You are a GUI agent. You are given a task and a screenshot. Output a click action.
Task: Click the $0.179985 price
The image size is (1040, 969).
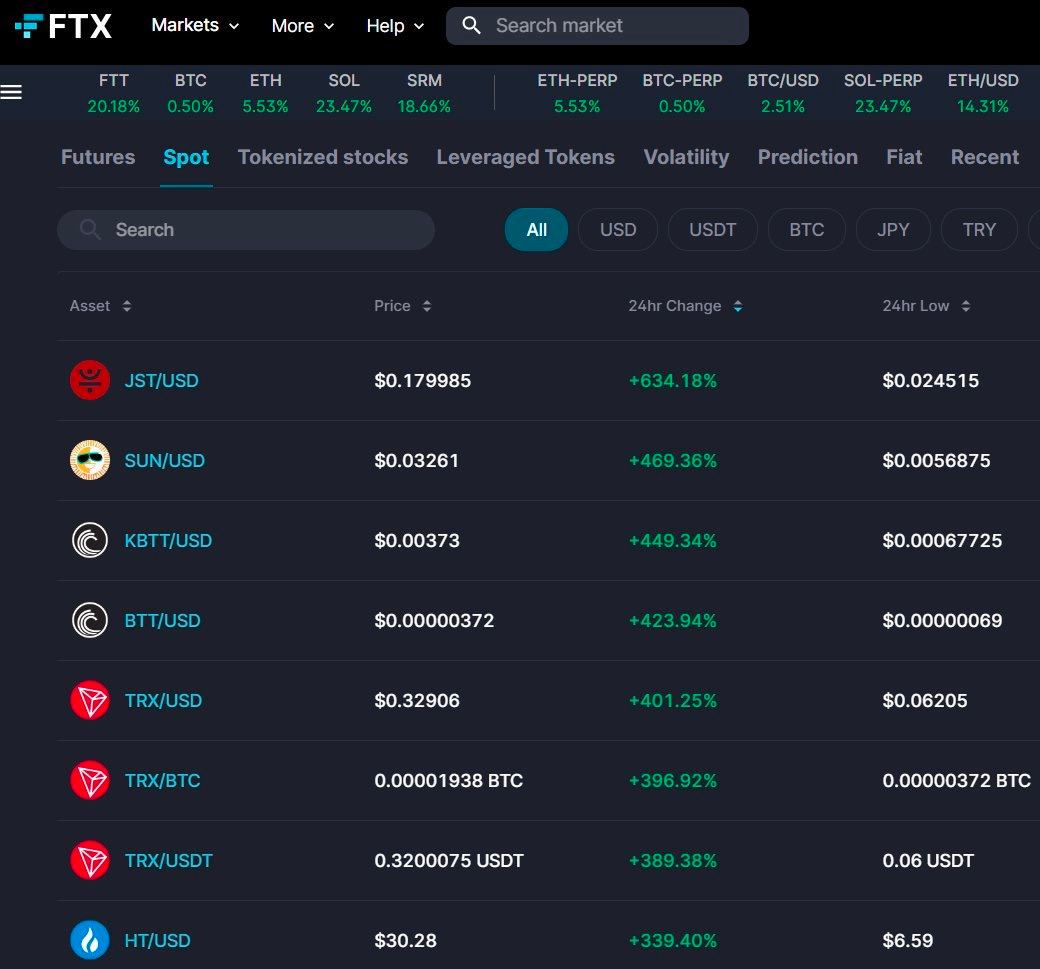[422, 381]
